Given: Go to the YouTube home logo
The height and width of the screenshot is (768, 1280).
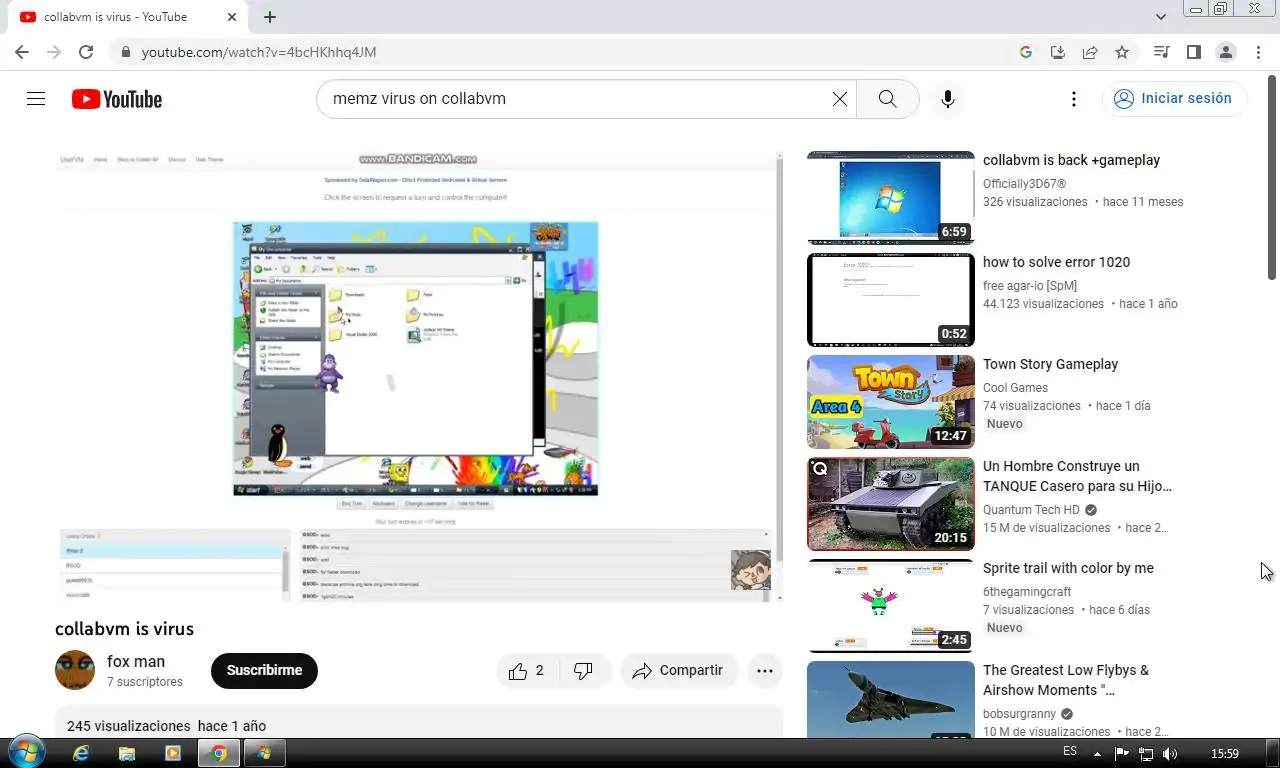Looking at the screenshot, I should (x=117, y=99).
